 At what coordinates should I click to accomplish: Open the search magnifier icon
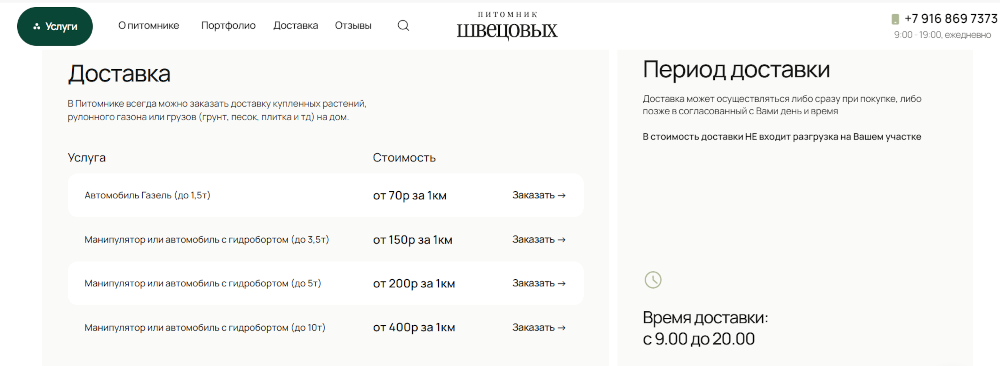403,26
